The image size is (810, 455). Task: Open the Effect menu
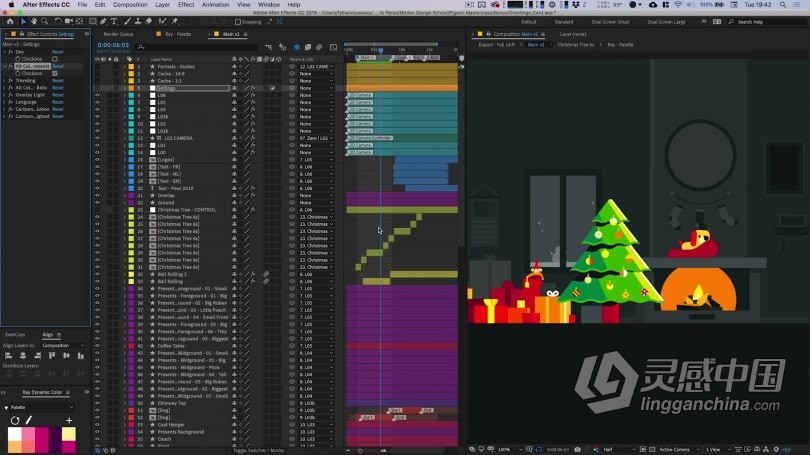186,5
